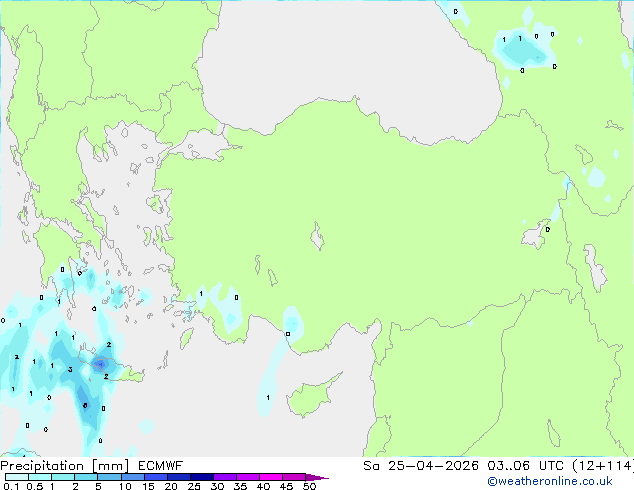This screenshot has width=634, height=490.
Task: Click the darkest blue rain cell over western Crete
Action: pos(100,365)
